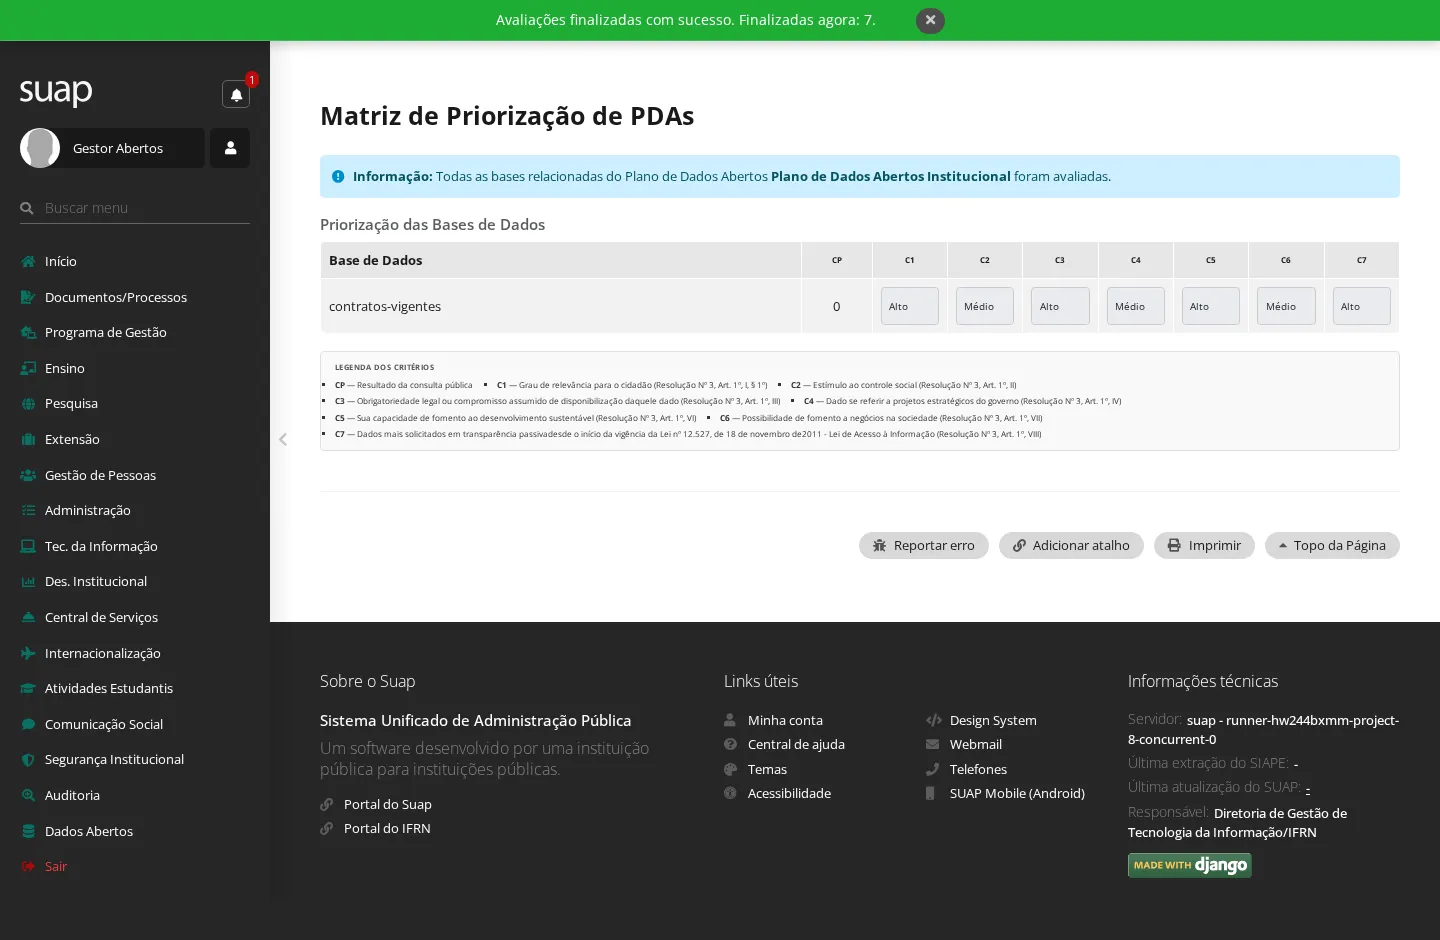This screenshot has height=940, width=1440.
Task: Collapse the sidebar with the chevron
Action: click(x=283, y=439)
